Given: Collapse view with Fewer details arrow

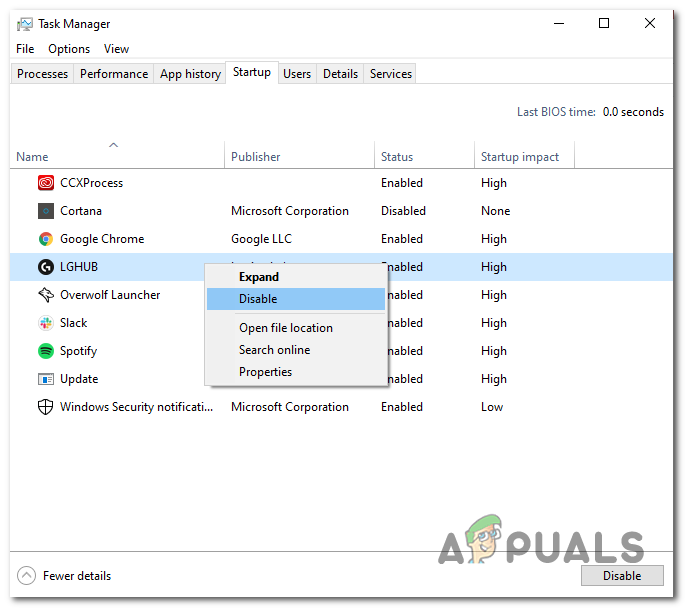Looking at the screenshot, I should [26, 576].
